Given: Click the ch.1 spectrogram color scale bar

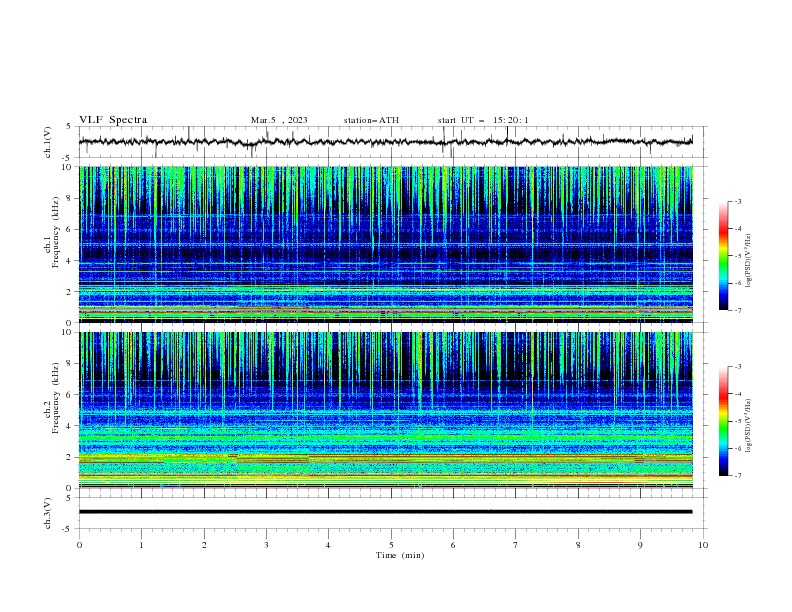Looking at the screenshot, I should pos(723,256).
